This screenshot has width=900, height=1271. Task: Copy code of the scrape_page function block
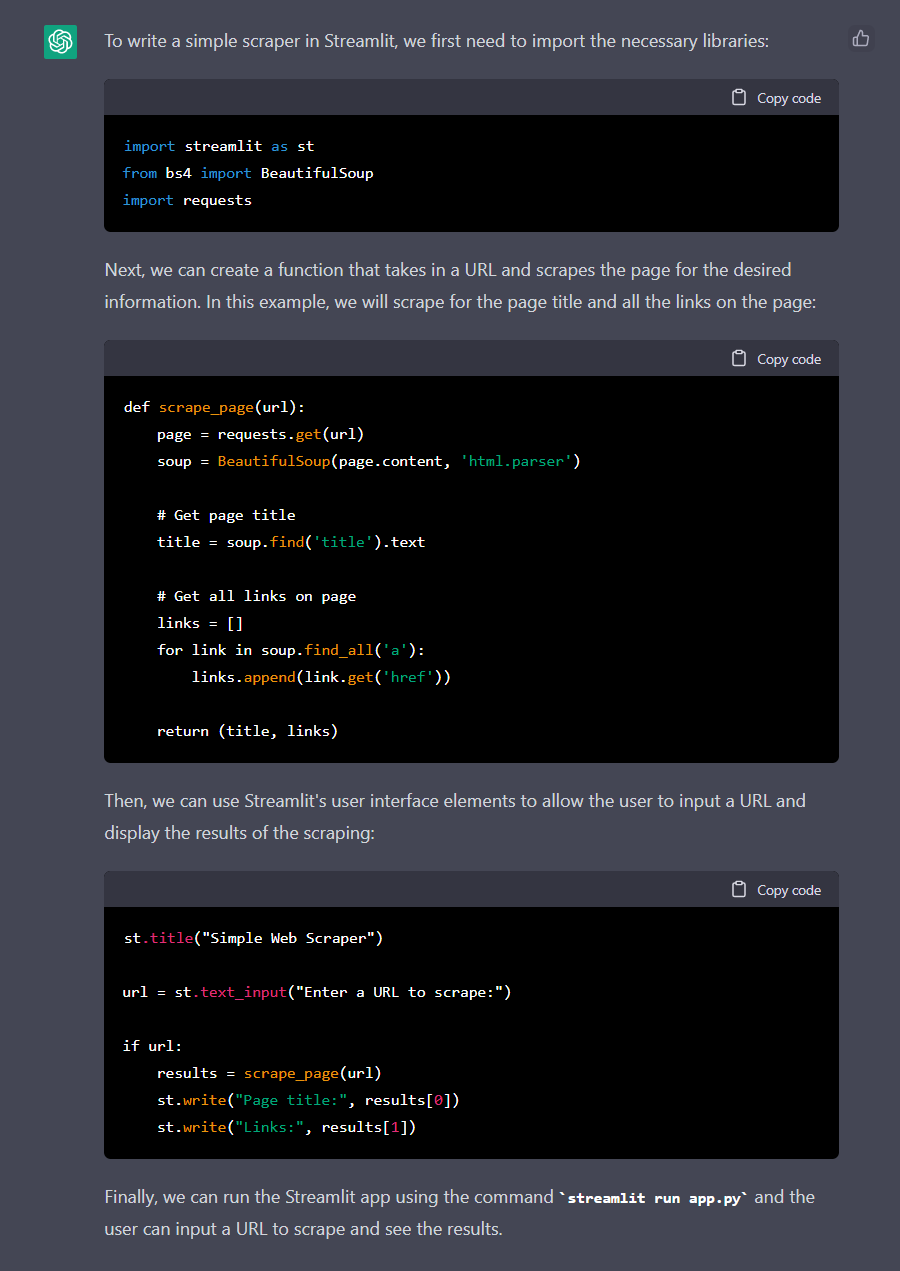click(776, 359)
